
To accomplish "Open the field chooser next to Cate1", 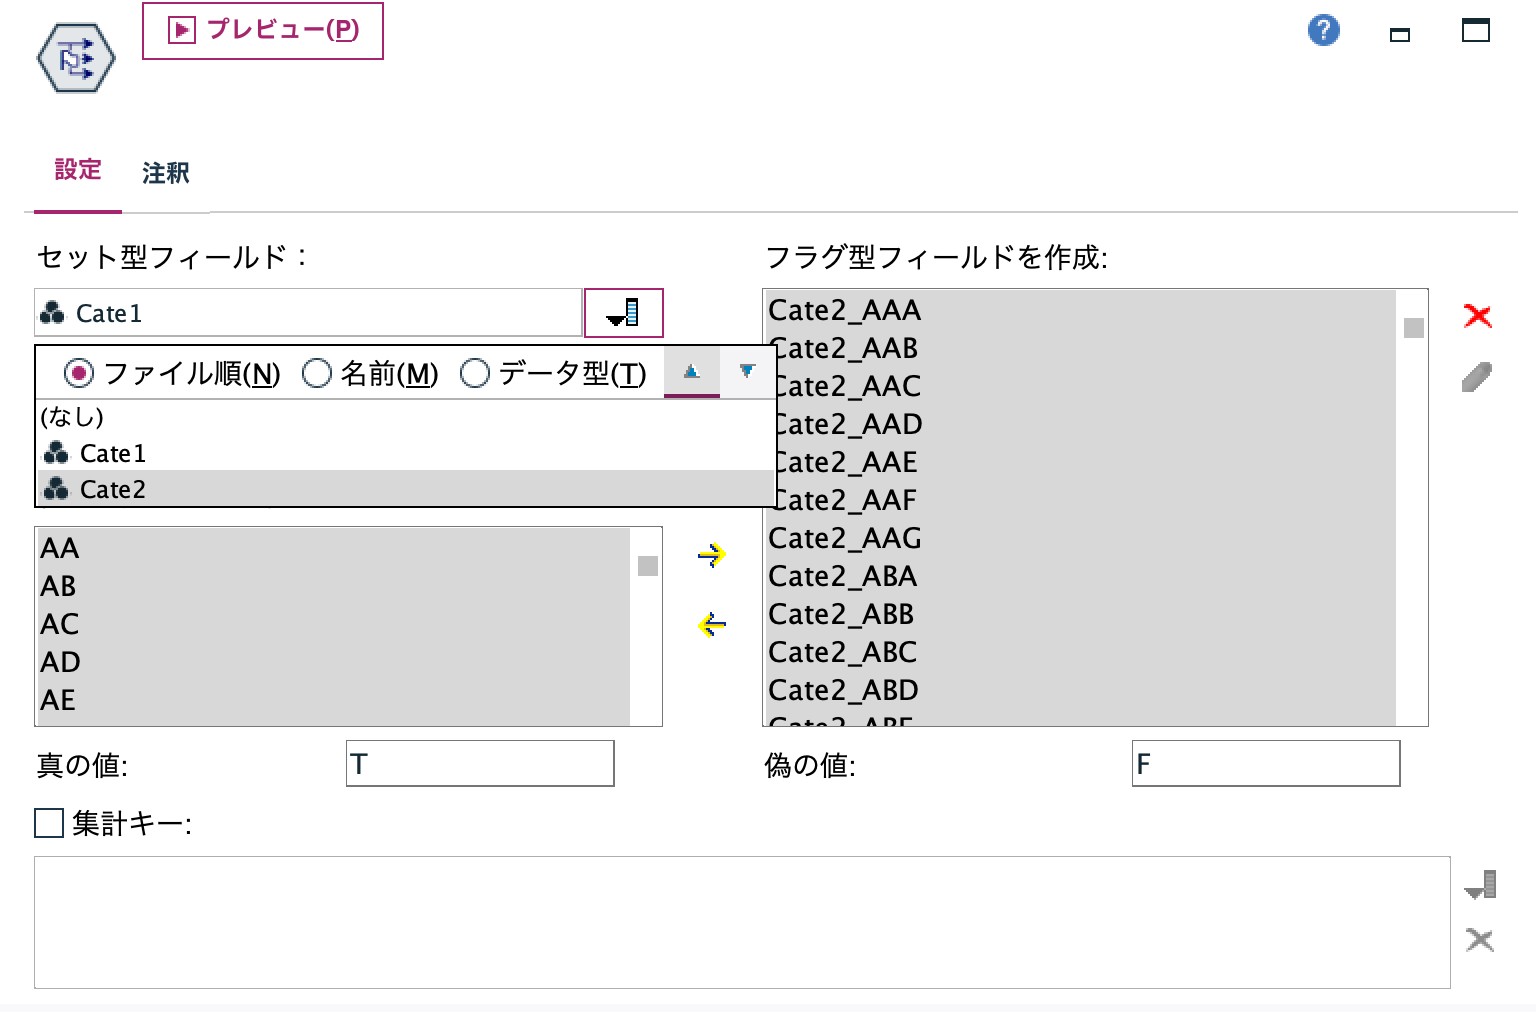I will [x=623, y=313].
